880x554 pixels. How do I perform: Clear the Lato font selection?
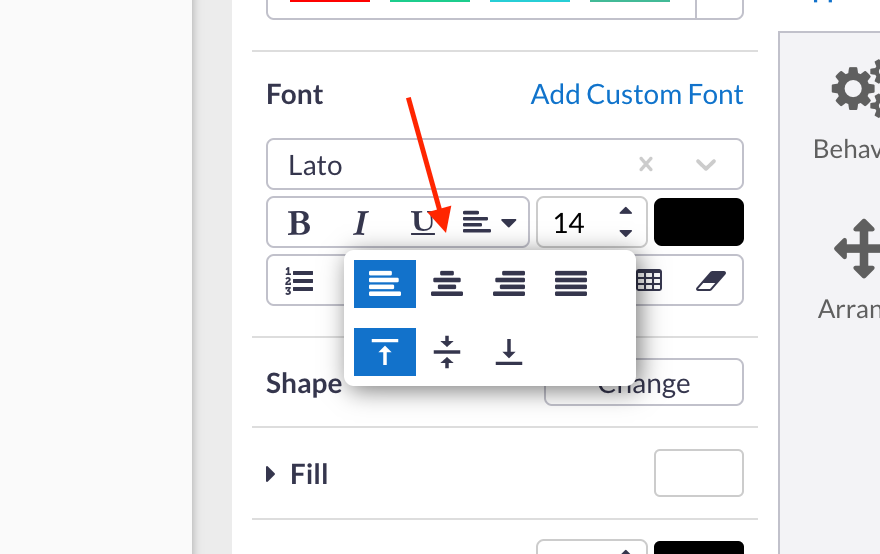point(646,165)
